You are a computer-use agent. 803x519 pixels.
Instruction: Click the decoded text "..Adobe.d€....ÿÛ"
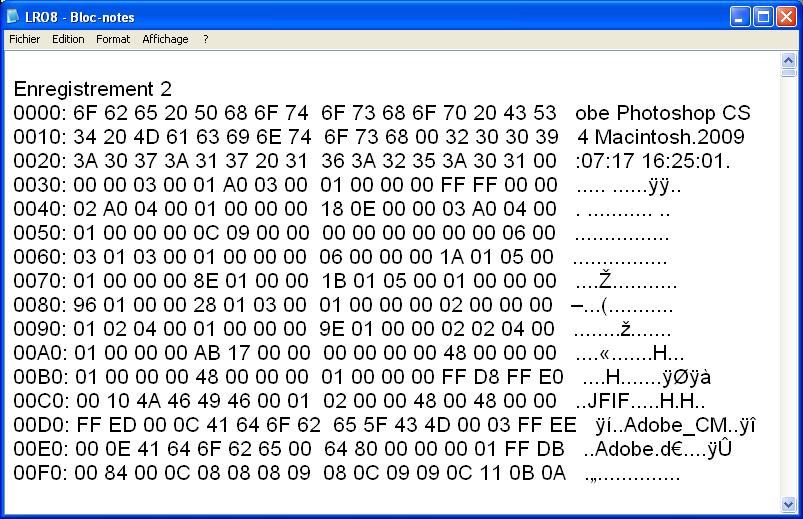[658, 449]
